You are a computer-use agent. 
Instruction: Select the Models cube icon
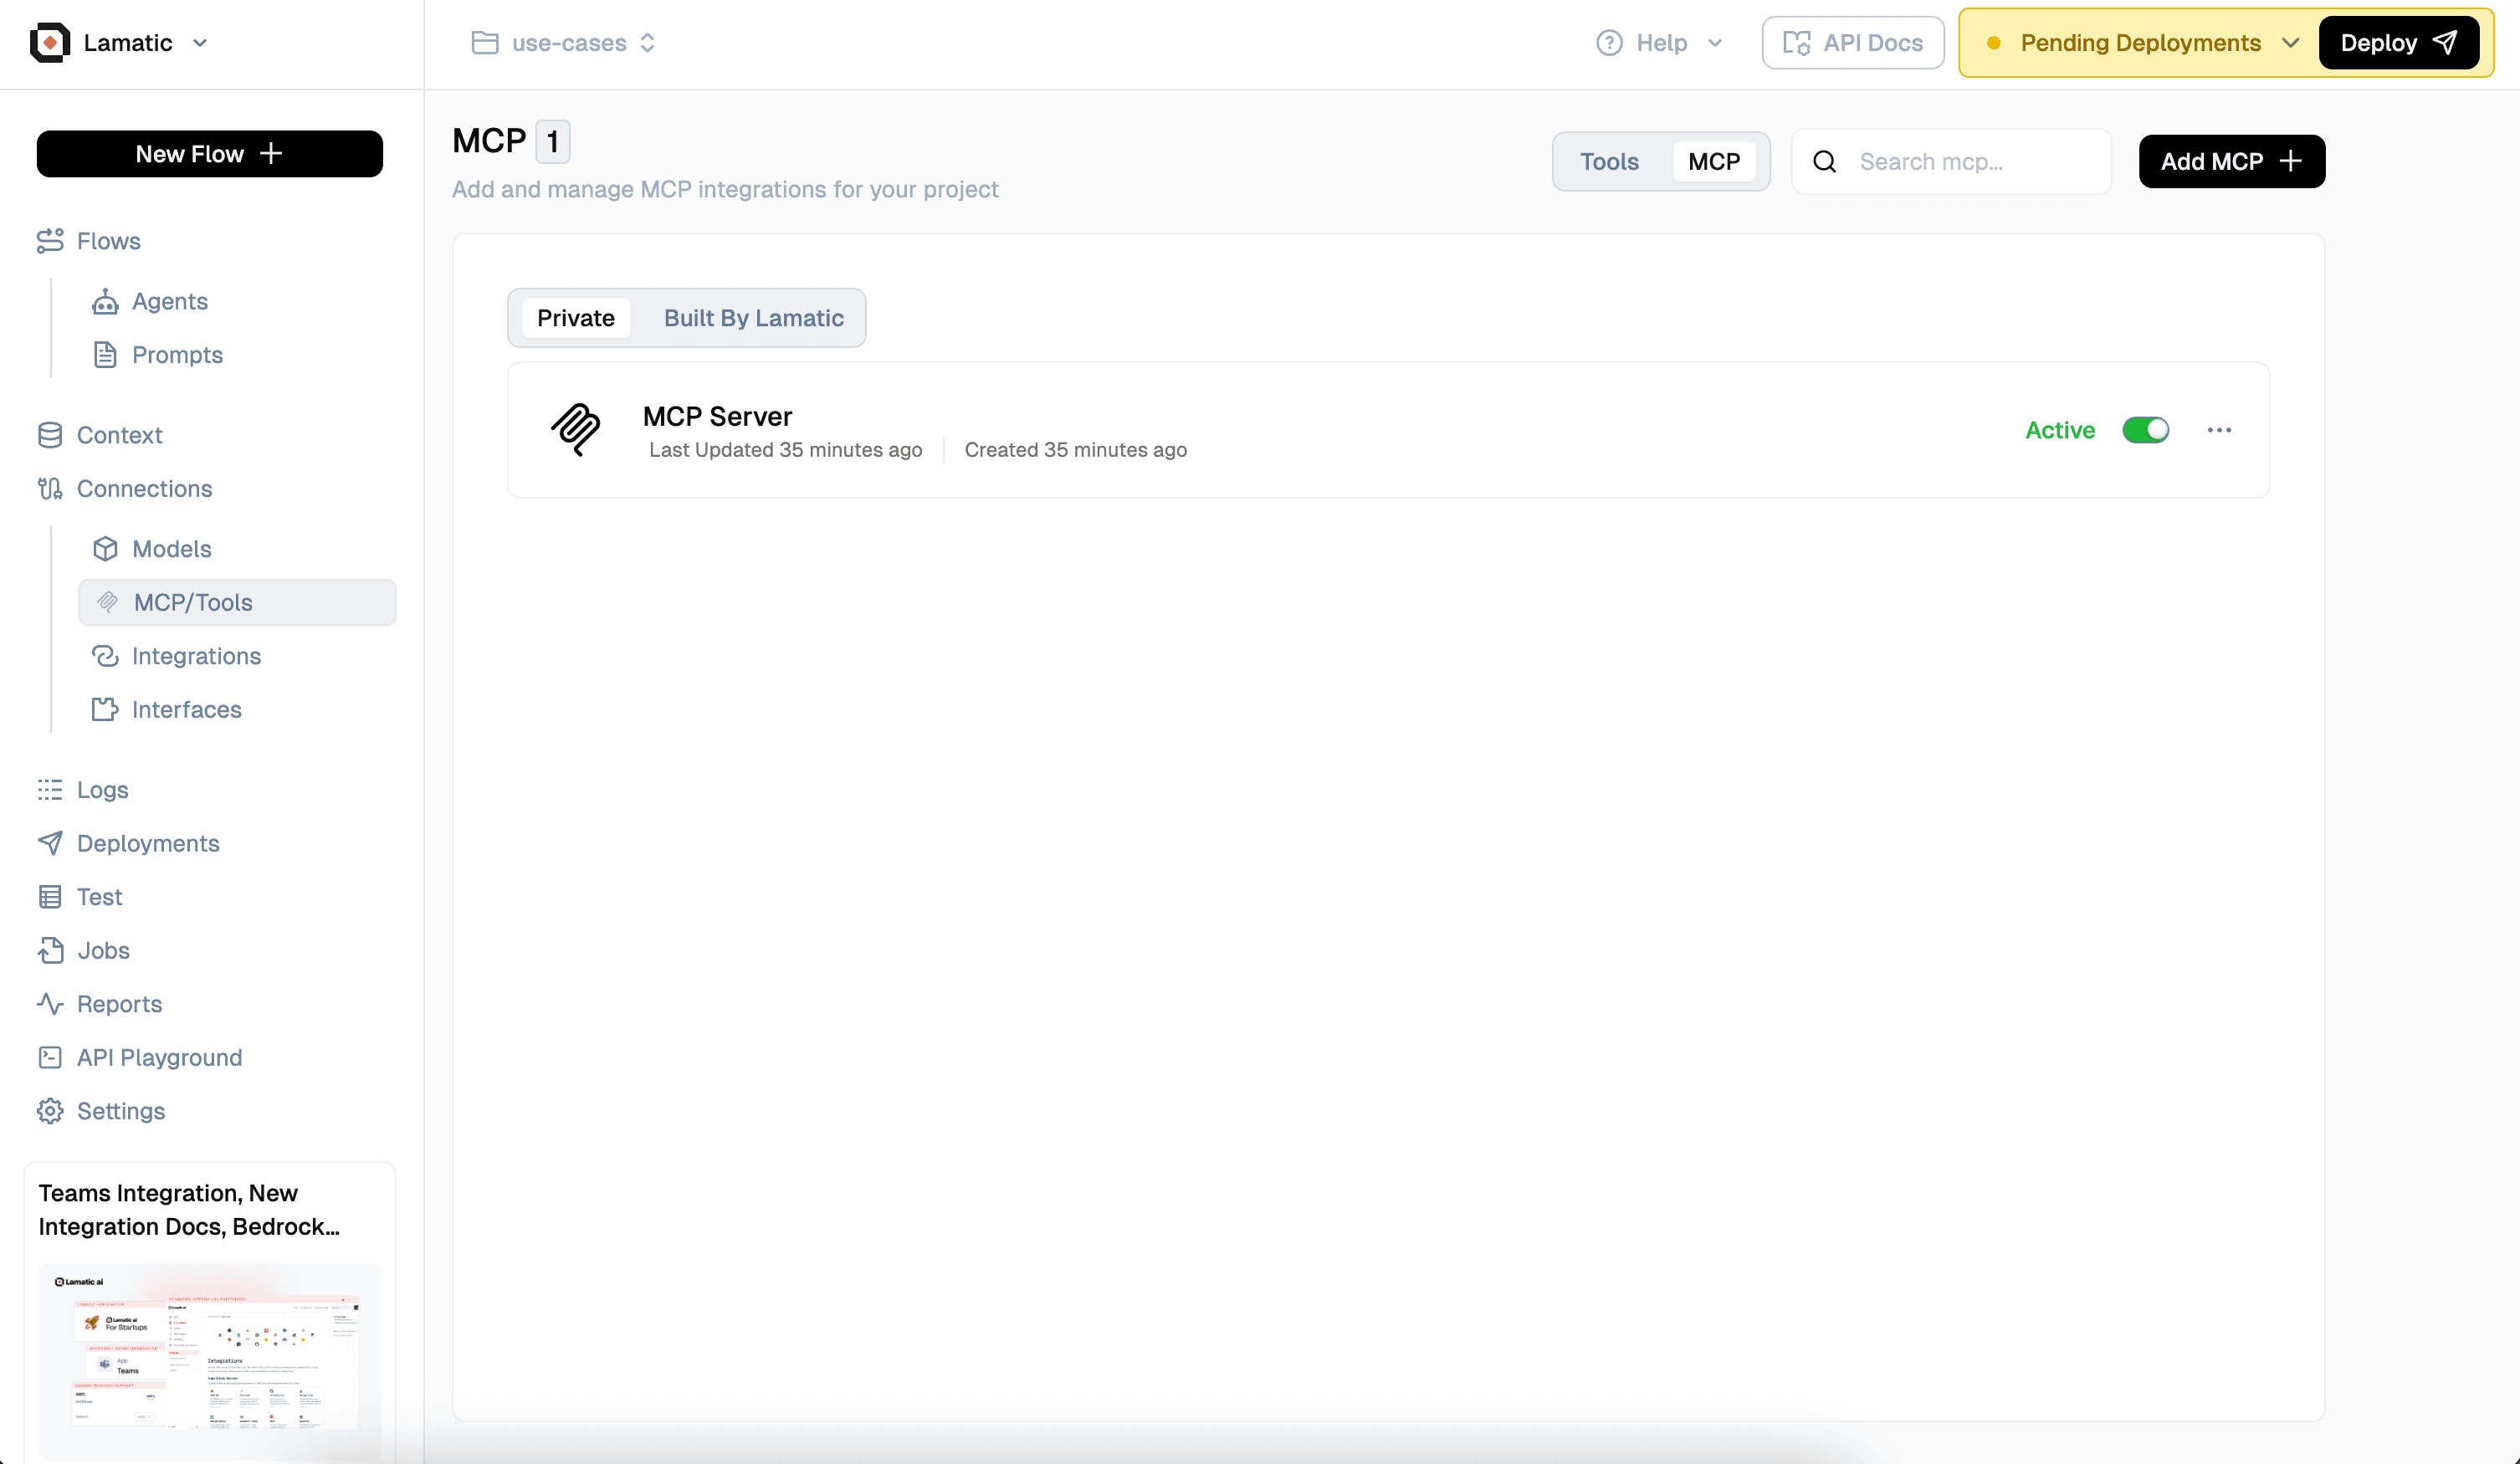point(105,549)
